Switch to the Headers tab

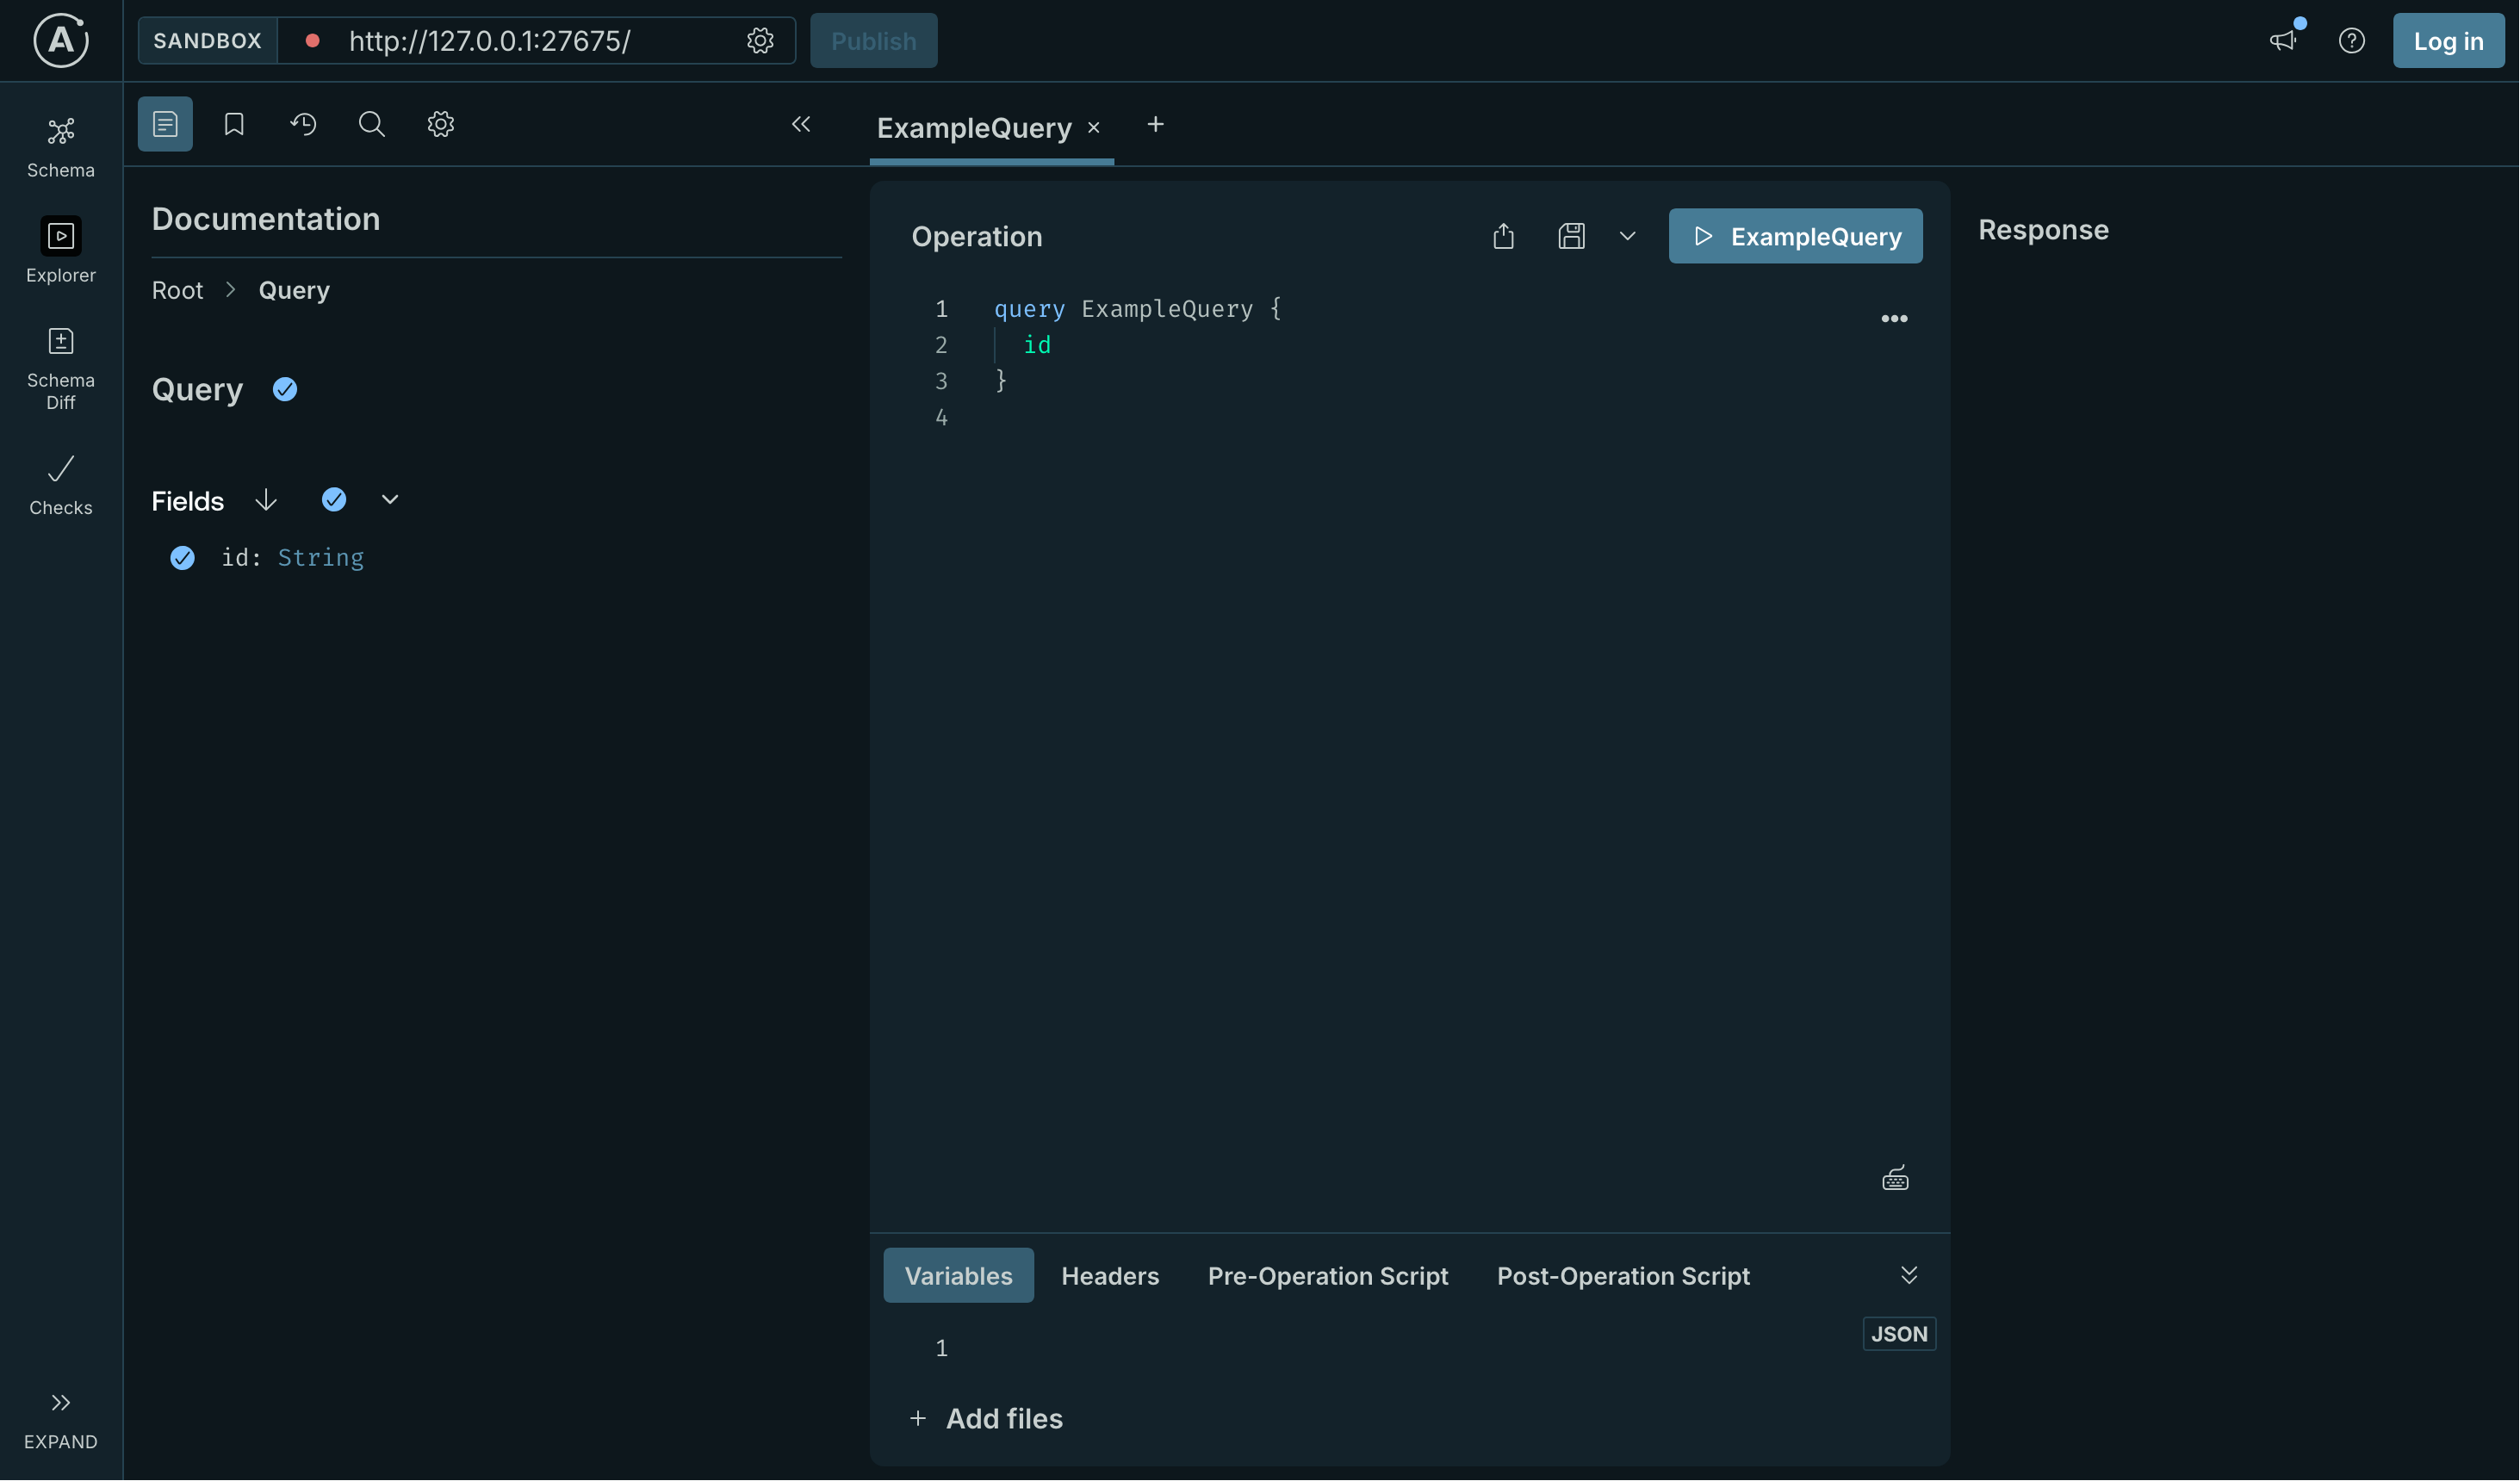1109,1276
